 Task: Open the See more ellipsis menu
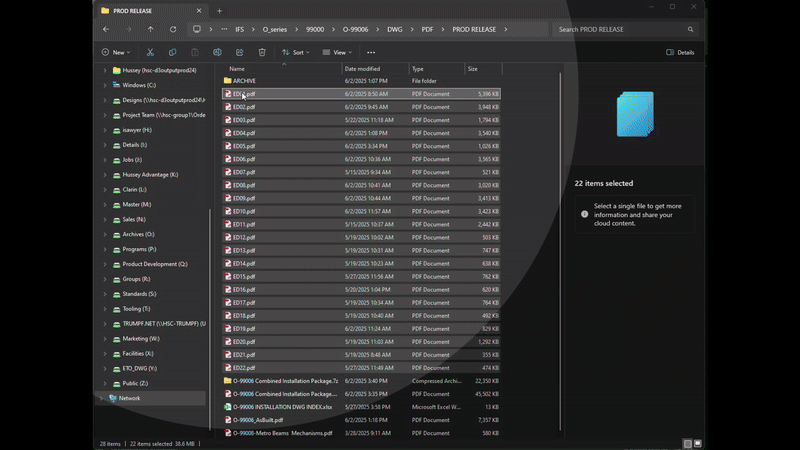click(x=371, y=52)
